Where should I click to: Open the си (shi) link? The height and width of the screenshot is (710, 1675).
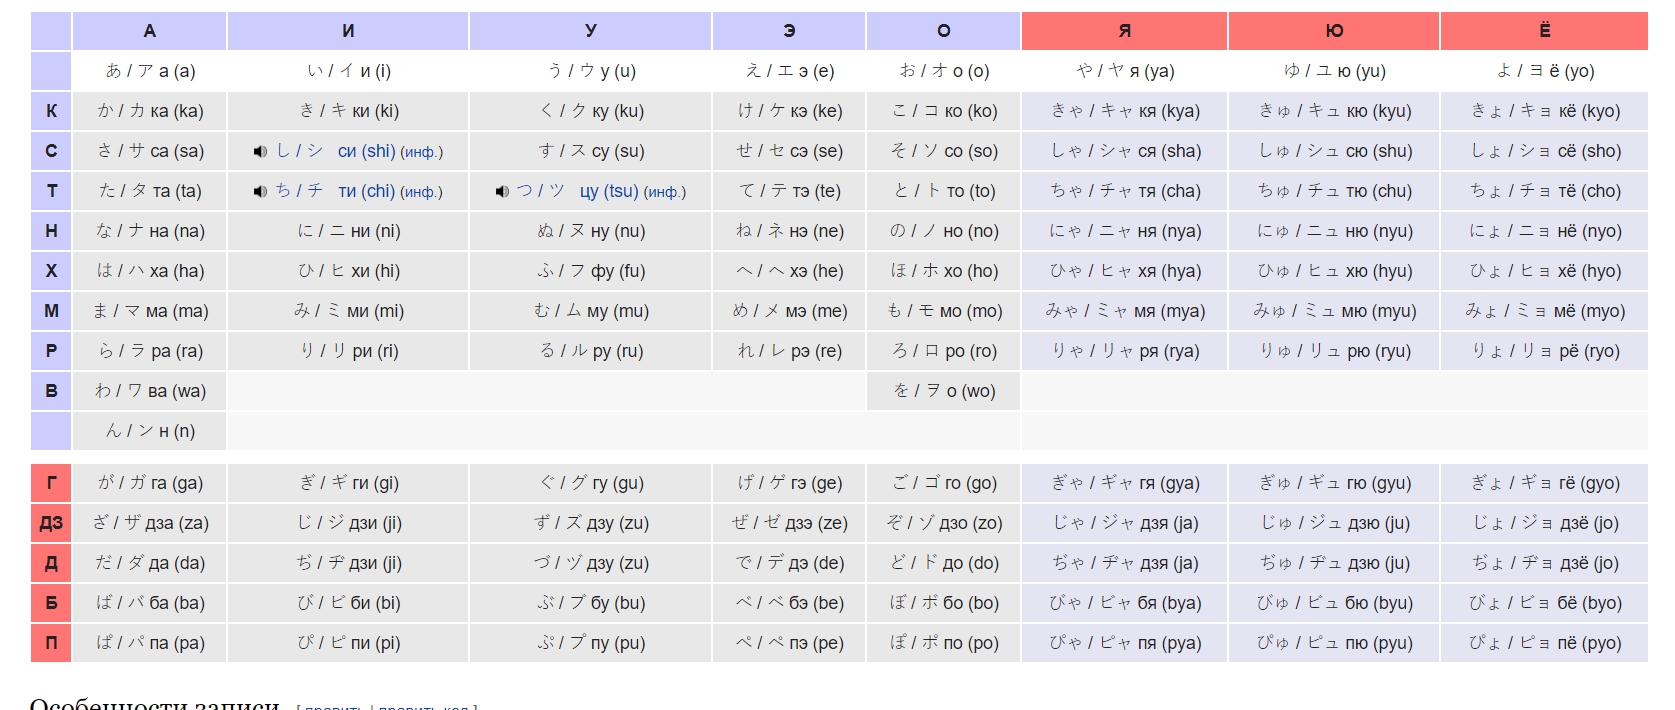point(366,151)
